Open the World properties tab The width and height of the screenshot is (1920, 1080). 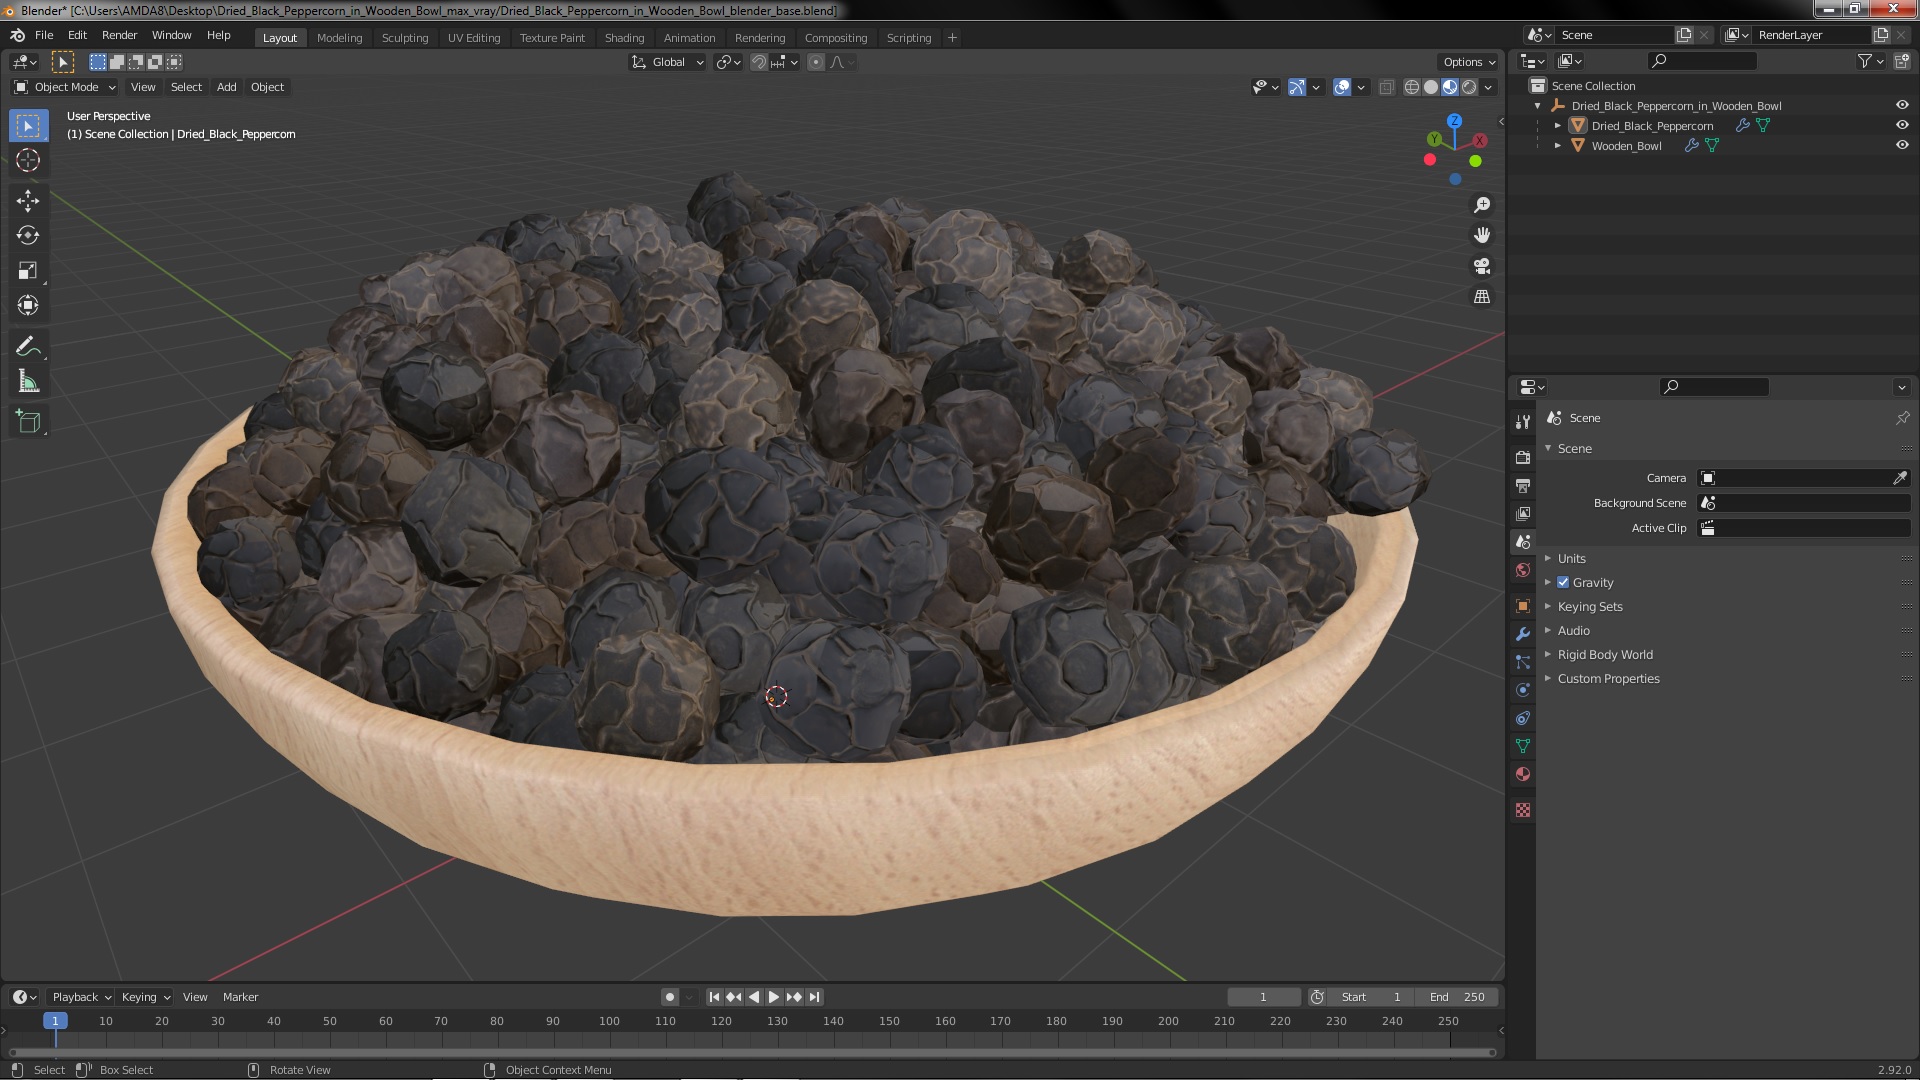coord(1522,570)
